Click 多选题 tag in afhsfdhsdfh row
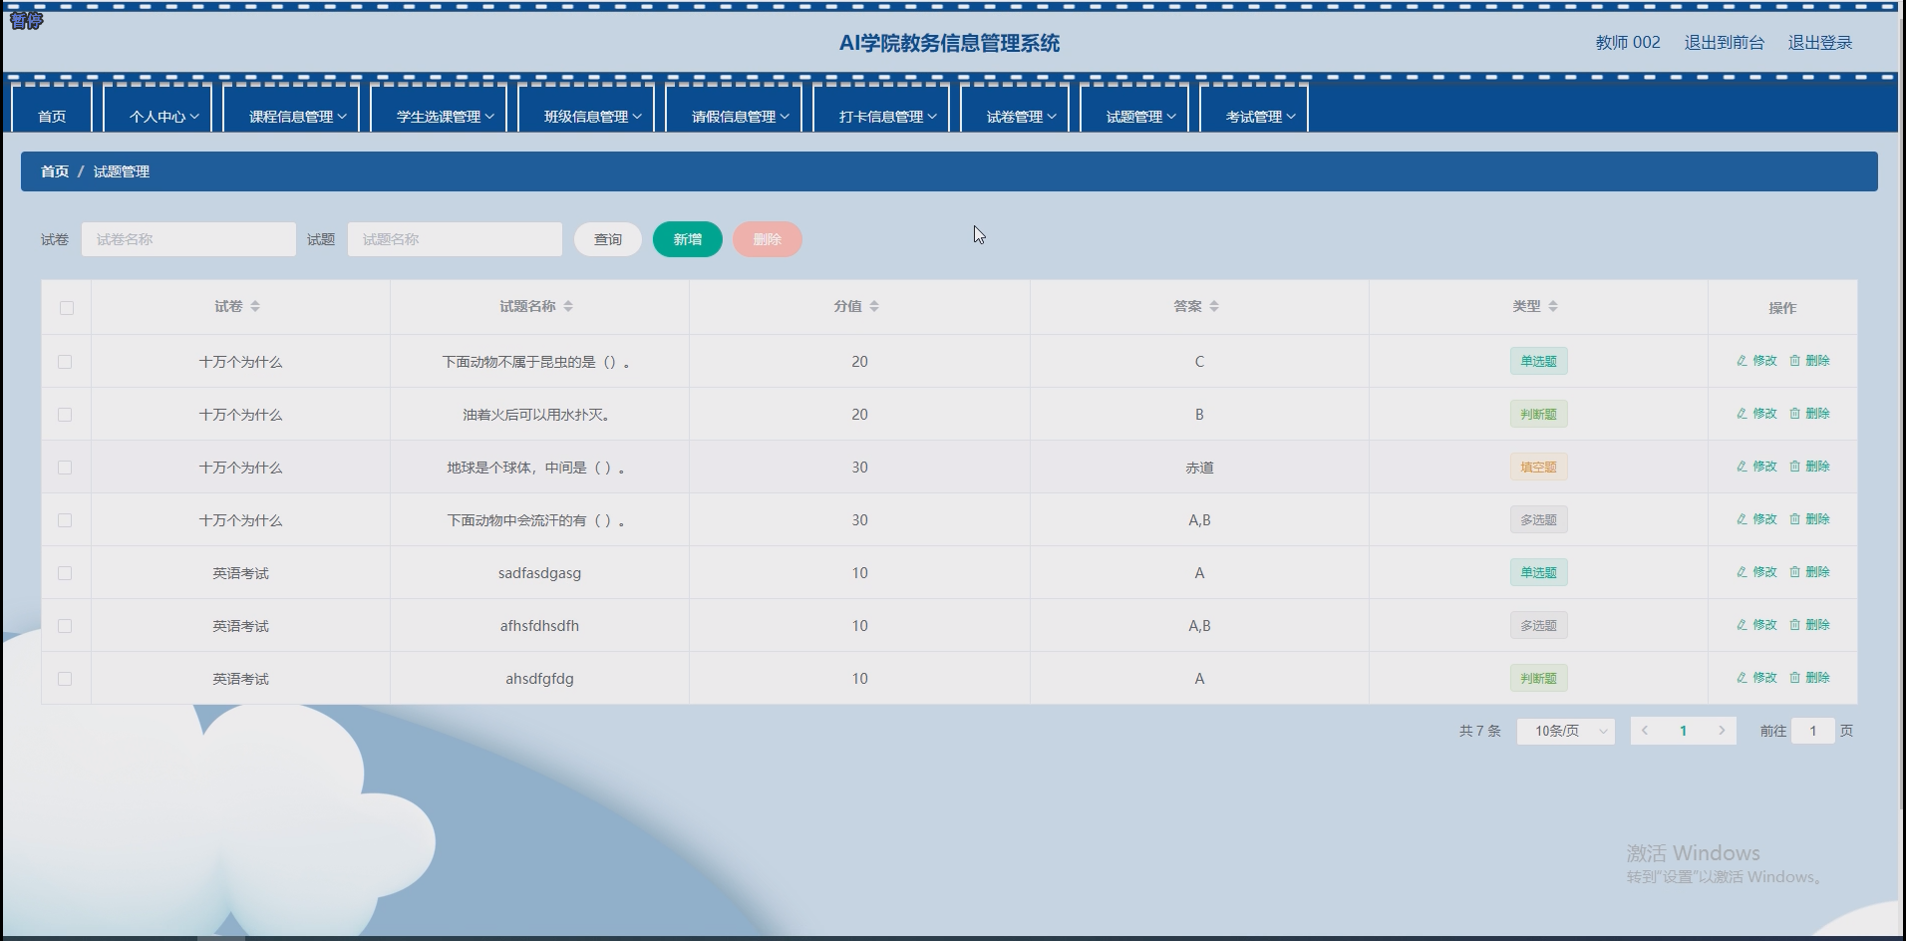 click(x=1538, y=625)
